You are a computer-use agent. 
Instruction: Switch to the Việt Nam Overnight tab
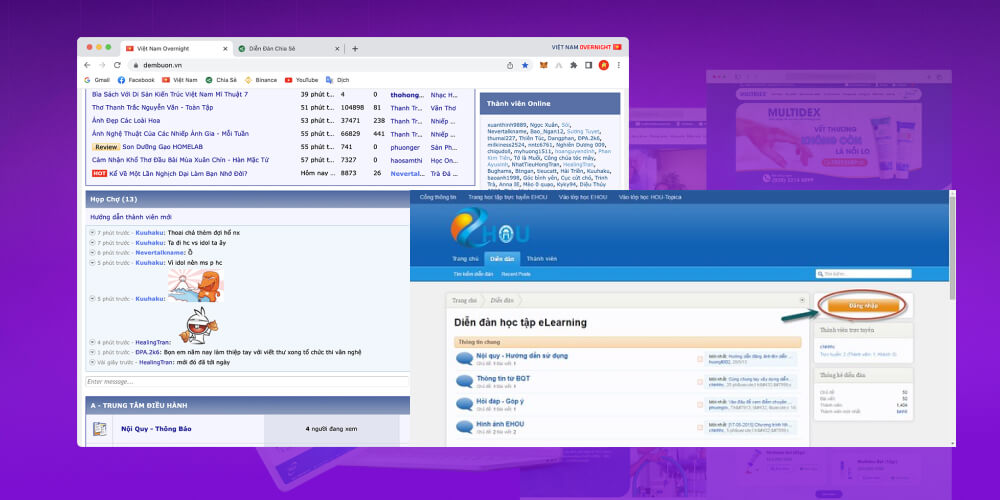coord(176,48)
